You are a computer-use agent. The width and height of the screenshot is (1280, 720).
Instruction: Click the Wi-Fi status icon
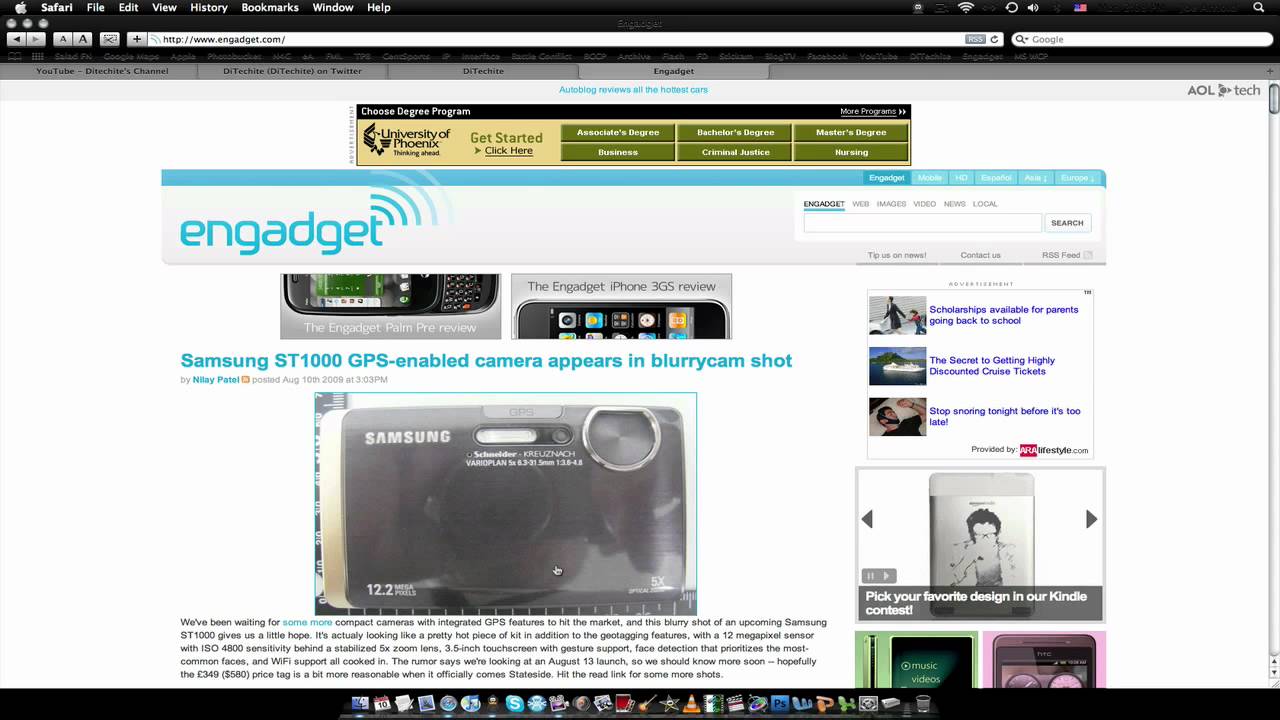pyautogui.click(x=965, y=7)
